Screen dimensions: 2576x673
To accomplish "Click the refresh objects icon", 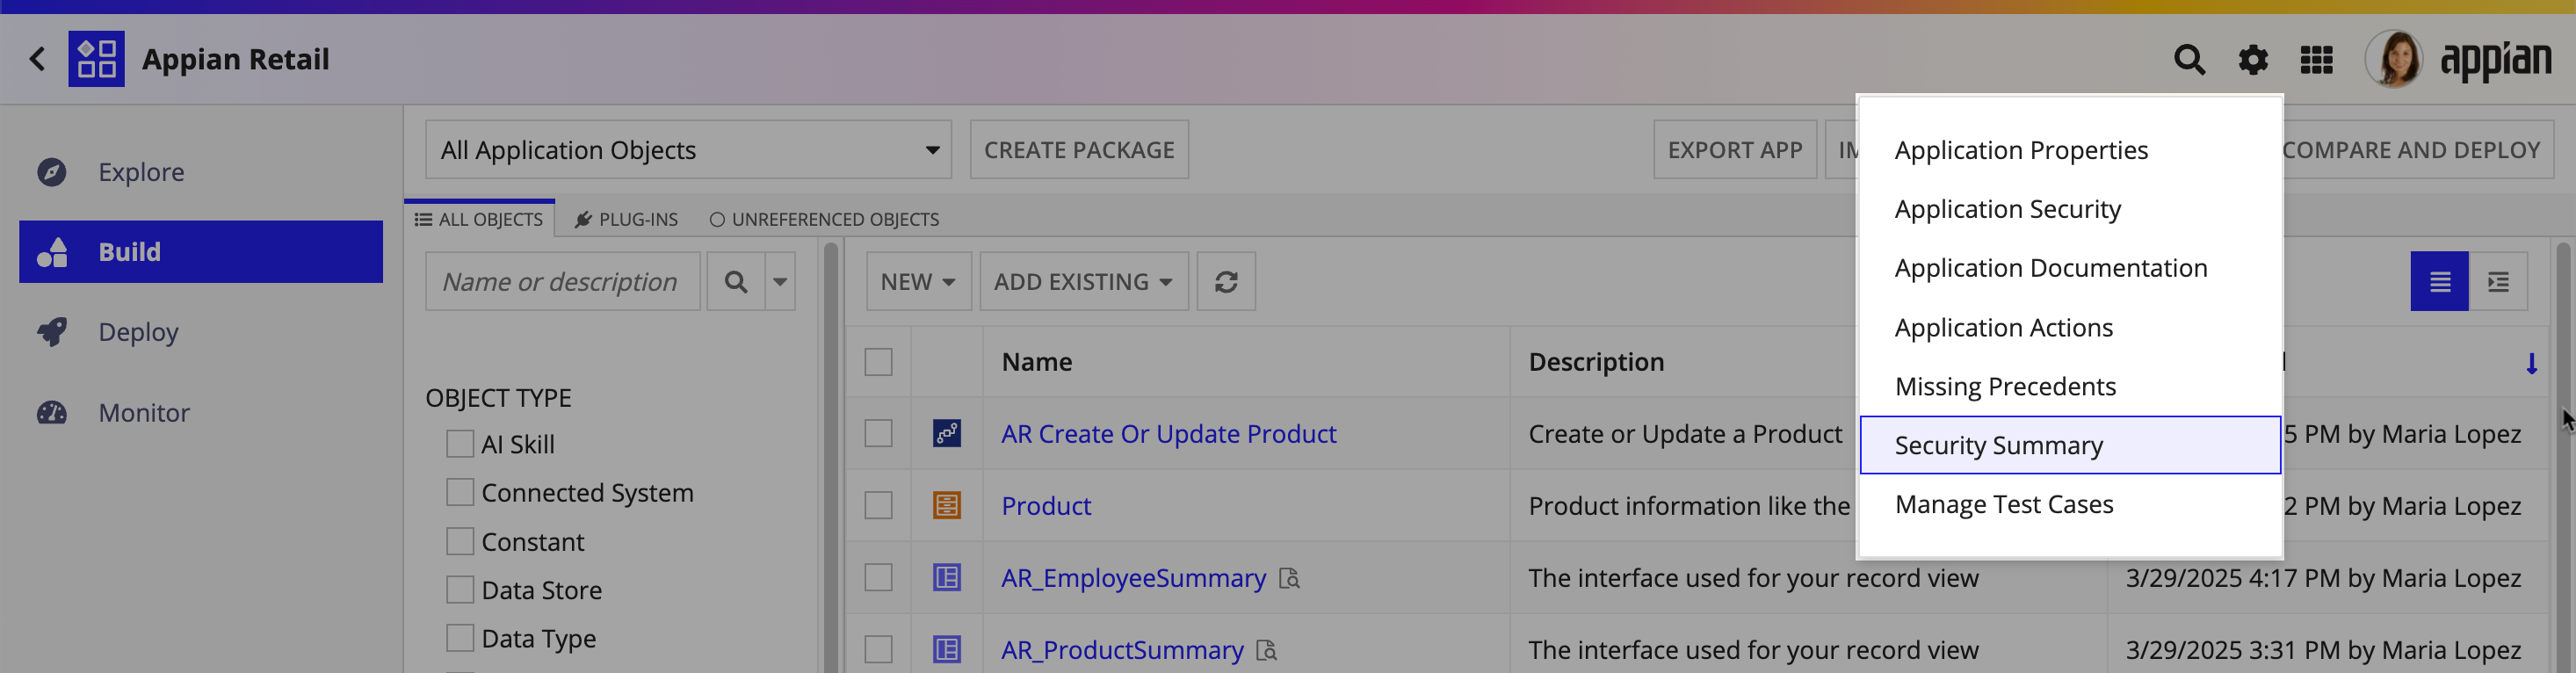I will (1226, 282).
